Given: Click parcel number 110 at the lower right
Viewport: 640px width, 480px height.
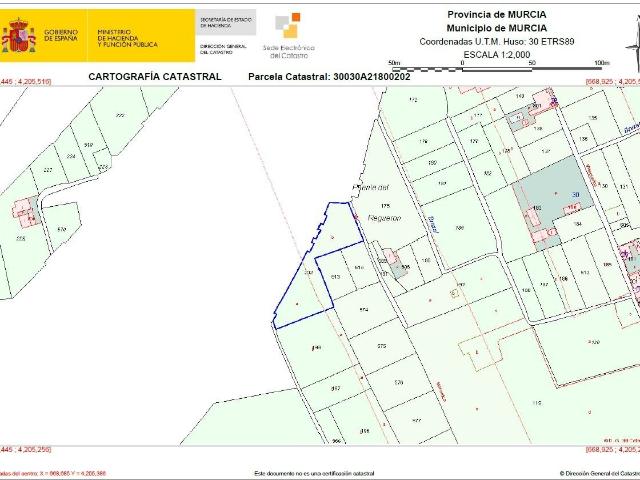Looking at the screenshot, I should (x=537, y=403).
